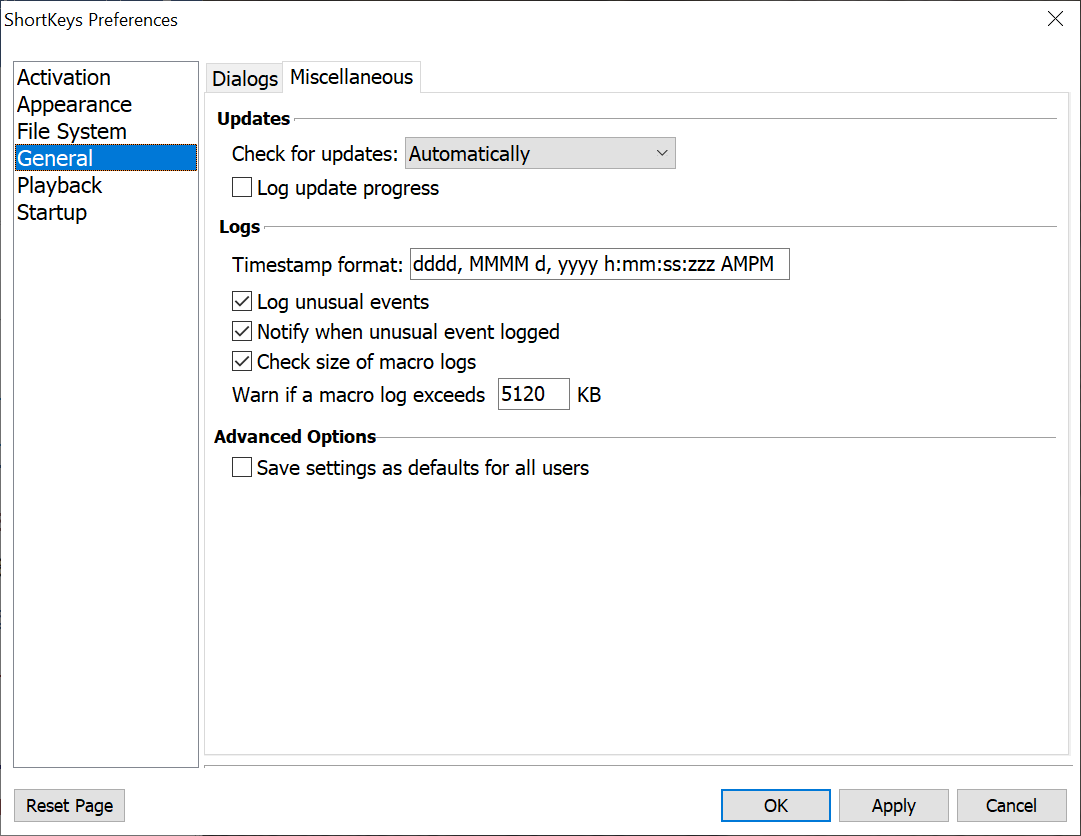1081x836 pixels.
Task: Switch to the Dialogs tab
Action: point(245,79)
